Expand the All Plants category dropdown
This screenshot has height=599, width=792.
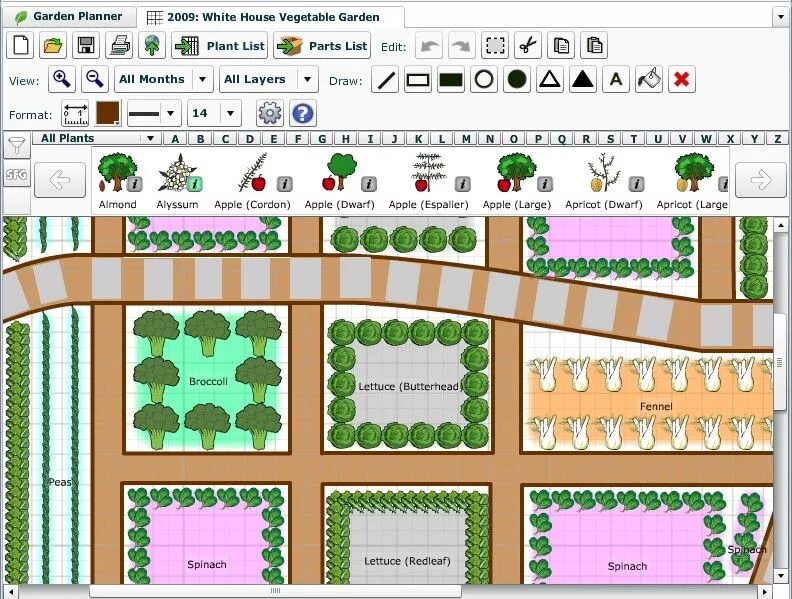97,138
